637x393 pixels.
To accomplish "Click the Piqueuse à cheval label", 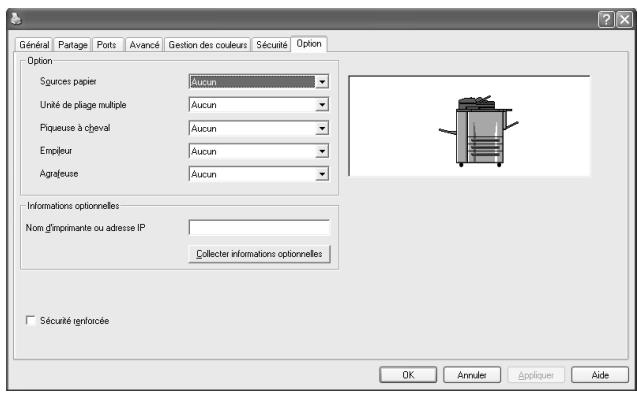I will pos(75,128).
